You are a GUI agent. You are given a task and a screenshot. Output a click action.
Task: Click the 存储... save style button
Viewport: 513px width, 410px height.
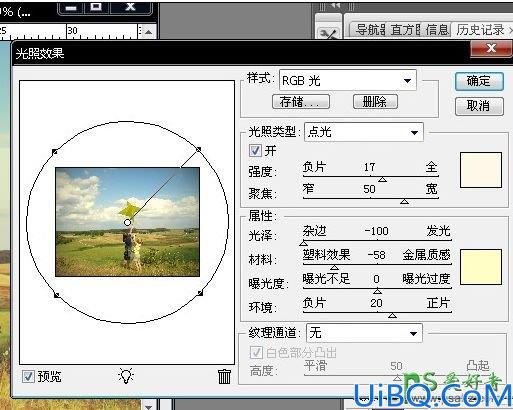[x=301, y=102]
